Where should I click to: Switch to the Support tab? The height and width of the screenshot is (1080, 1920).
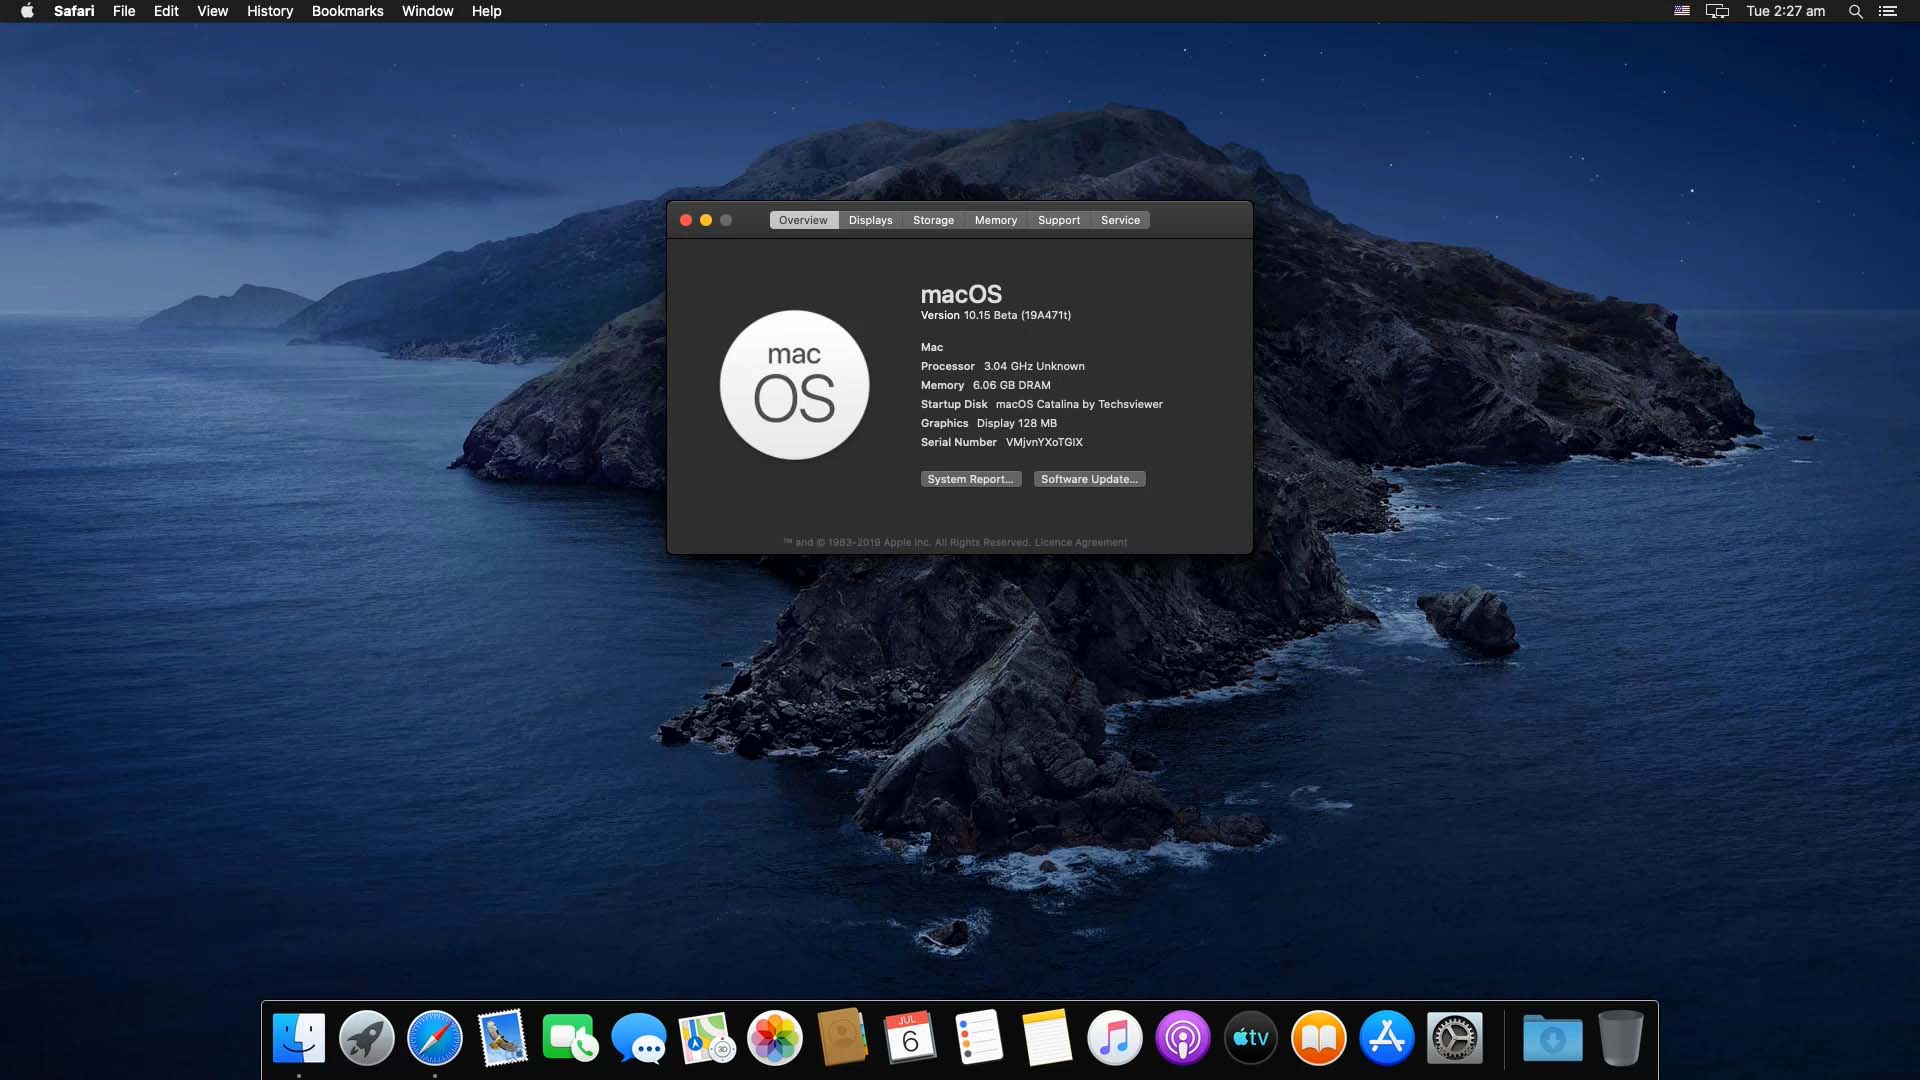coord(1059,220)
